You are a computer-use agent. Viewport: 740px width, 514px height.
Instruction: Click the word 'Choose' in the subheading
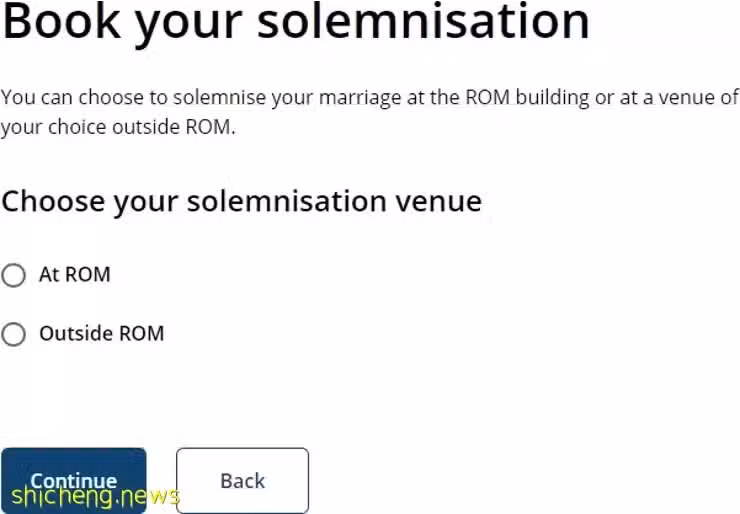click(53, 202)
